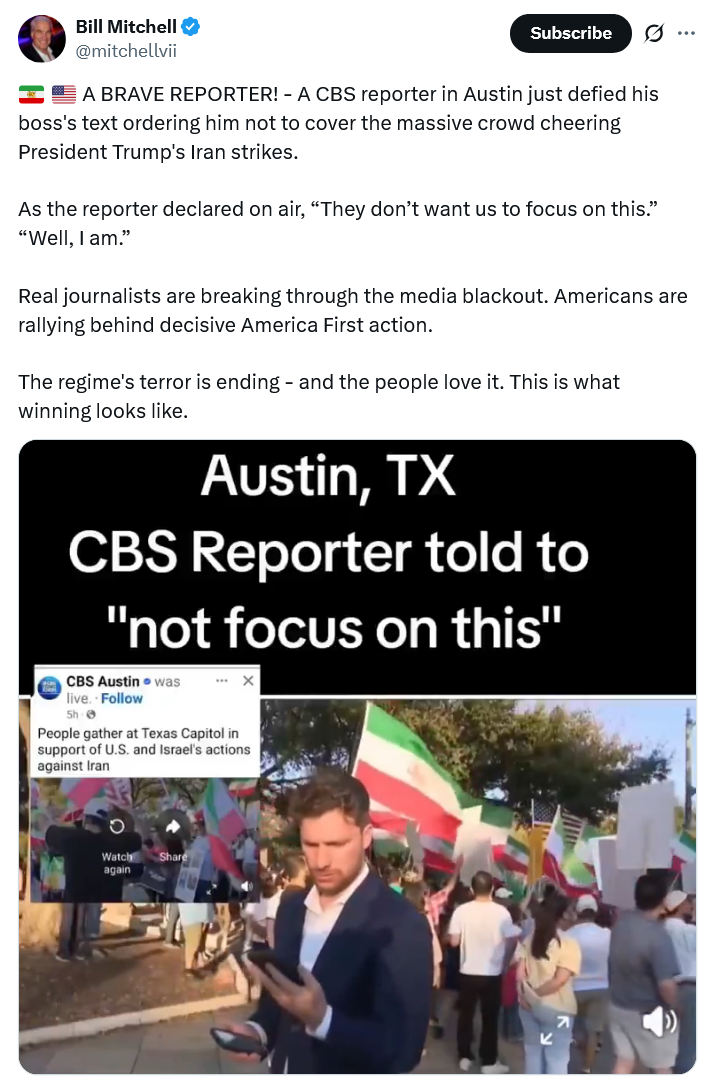Click the Follow link next to CBS Austin
The width and height of the screenshot is (714, 1088).
pos(121,699)
